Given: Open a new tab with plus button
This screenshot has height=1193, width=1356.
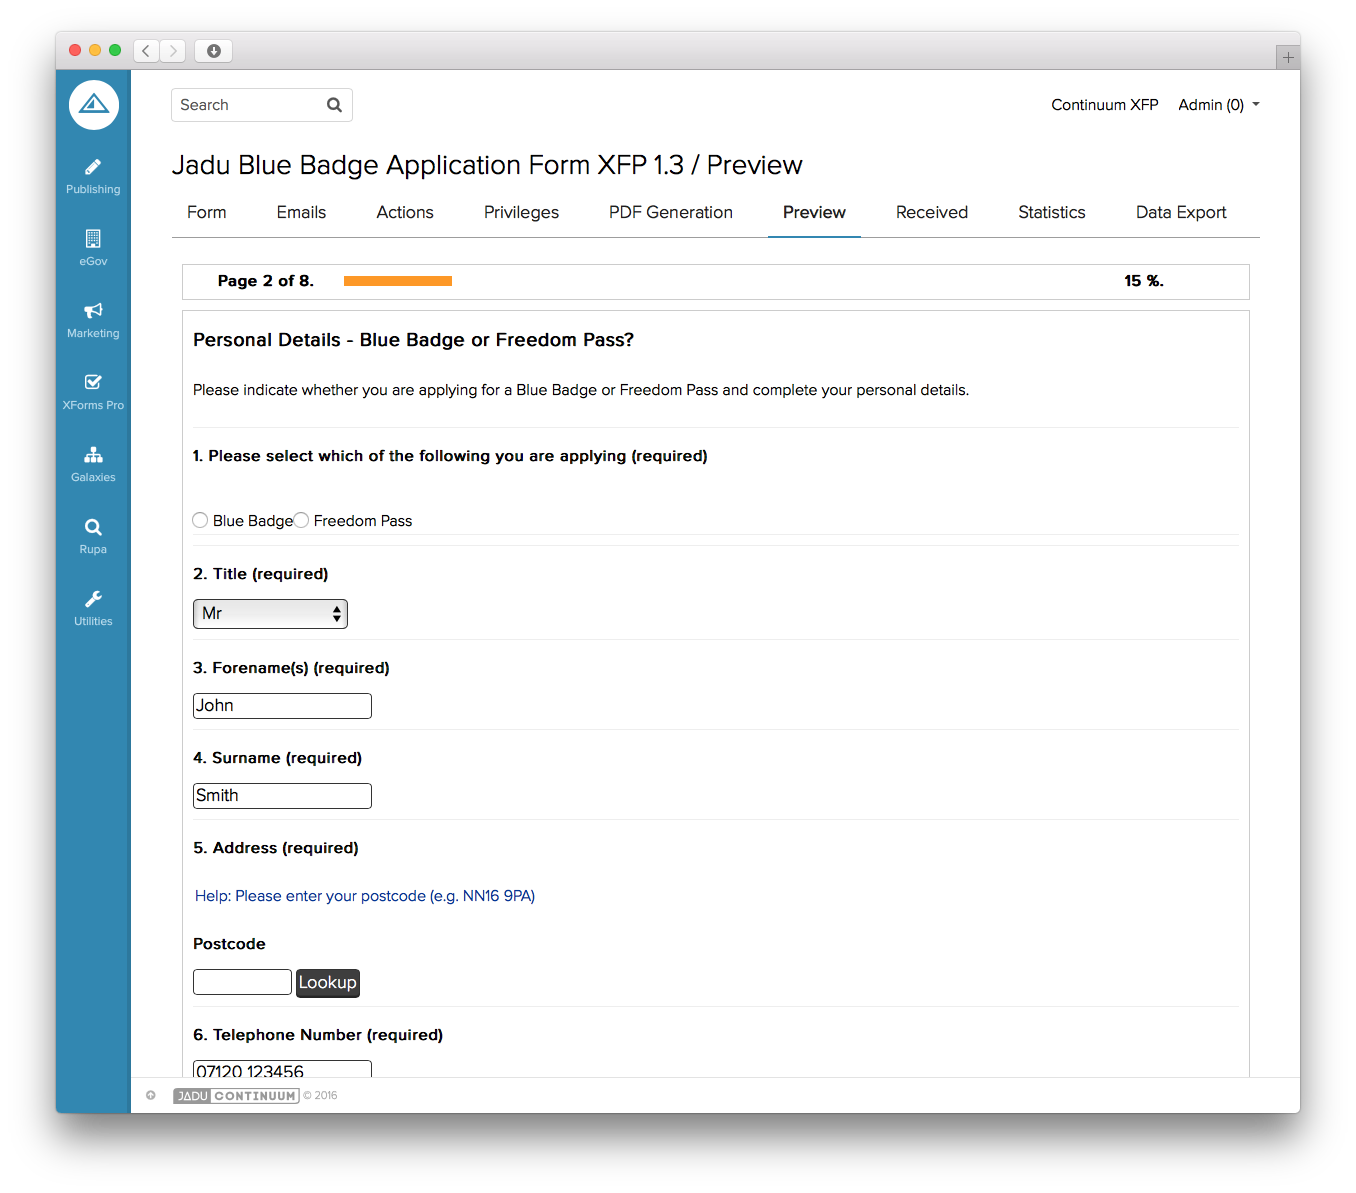Looking at the screenshot, I should [1288, 58].
